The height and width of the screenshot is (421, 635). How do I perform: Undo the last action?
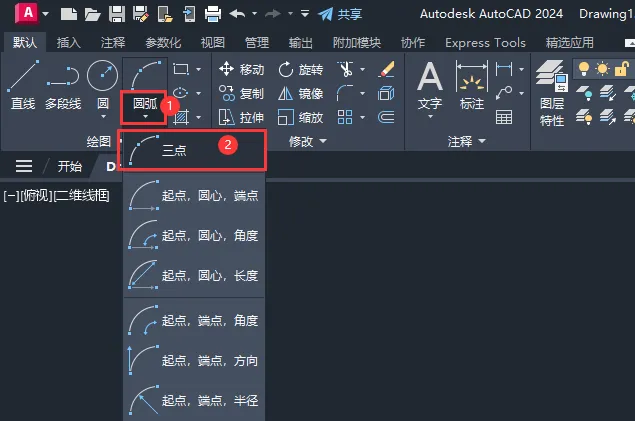pyautogui.click(x=237, y=14)
